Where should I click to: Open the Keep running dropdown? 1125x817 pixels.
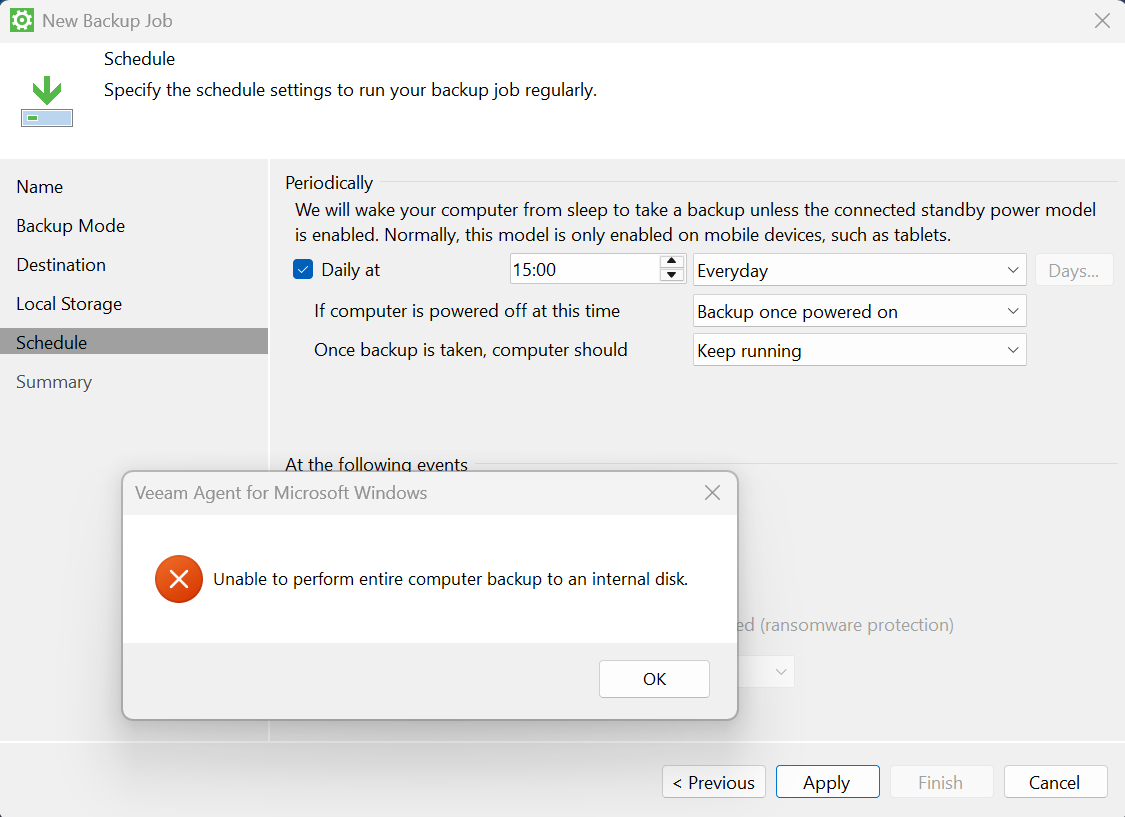click(x=859, y=351)
